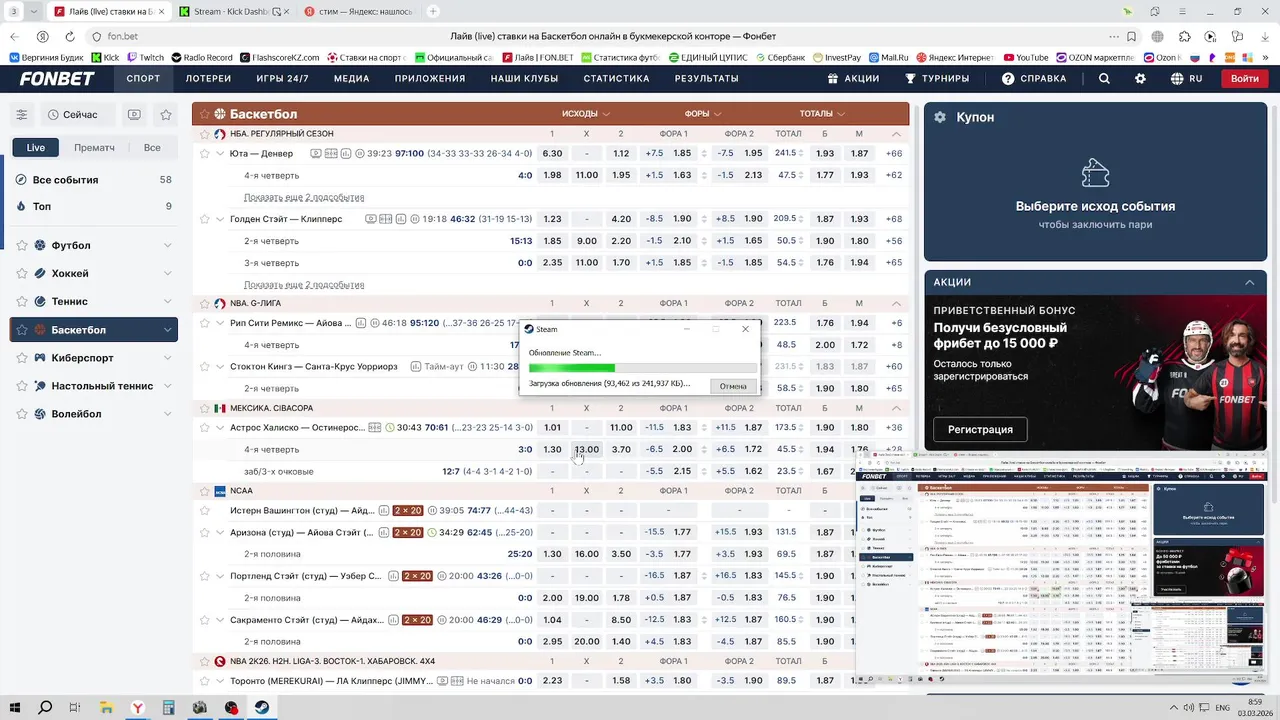Toggle star in the Баскетбол table header

click(x=205, y=114)
